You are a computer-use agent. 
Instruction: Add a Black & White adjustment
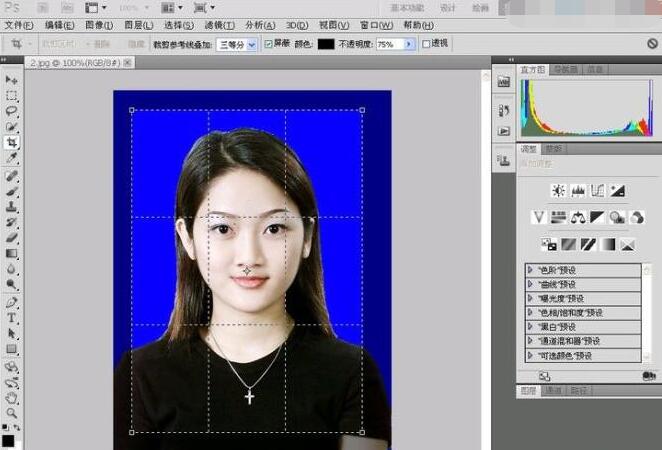(597, 217)
